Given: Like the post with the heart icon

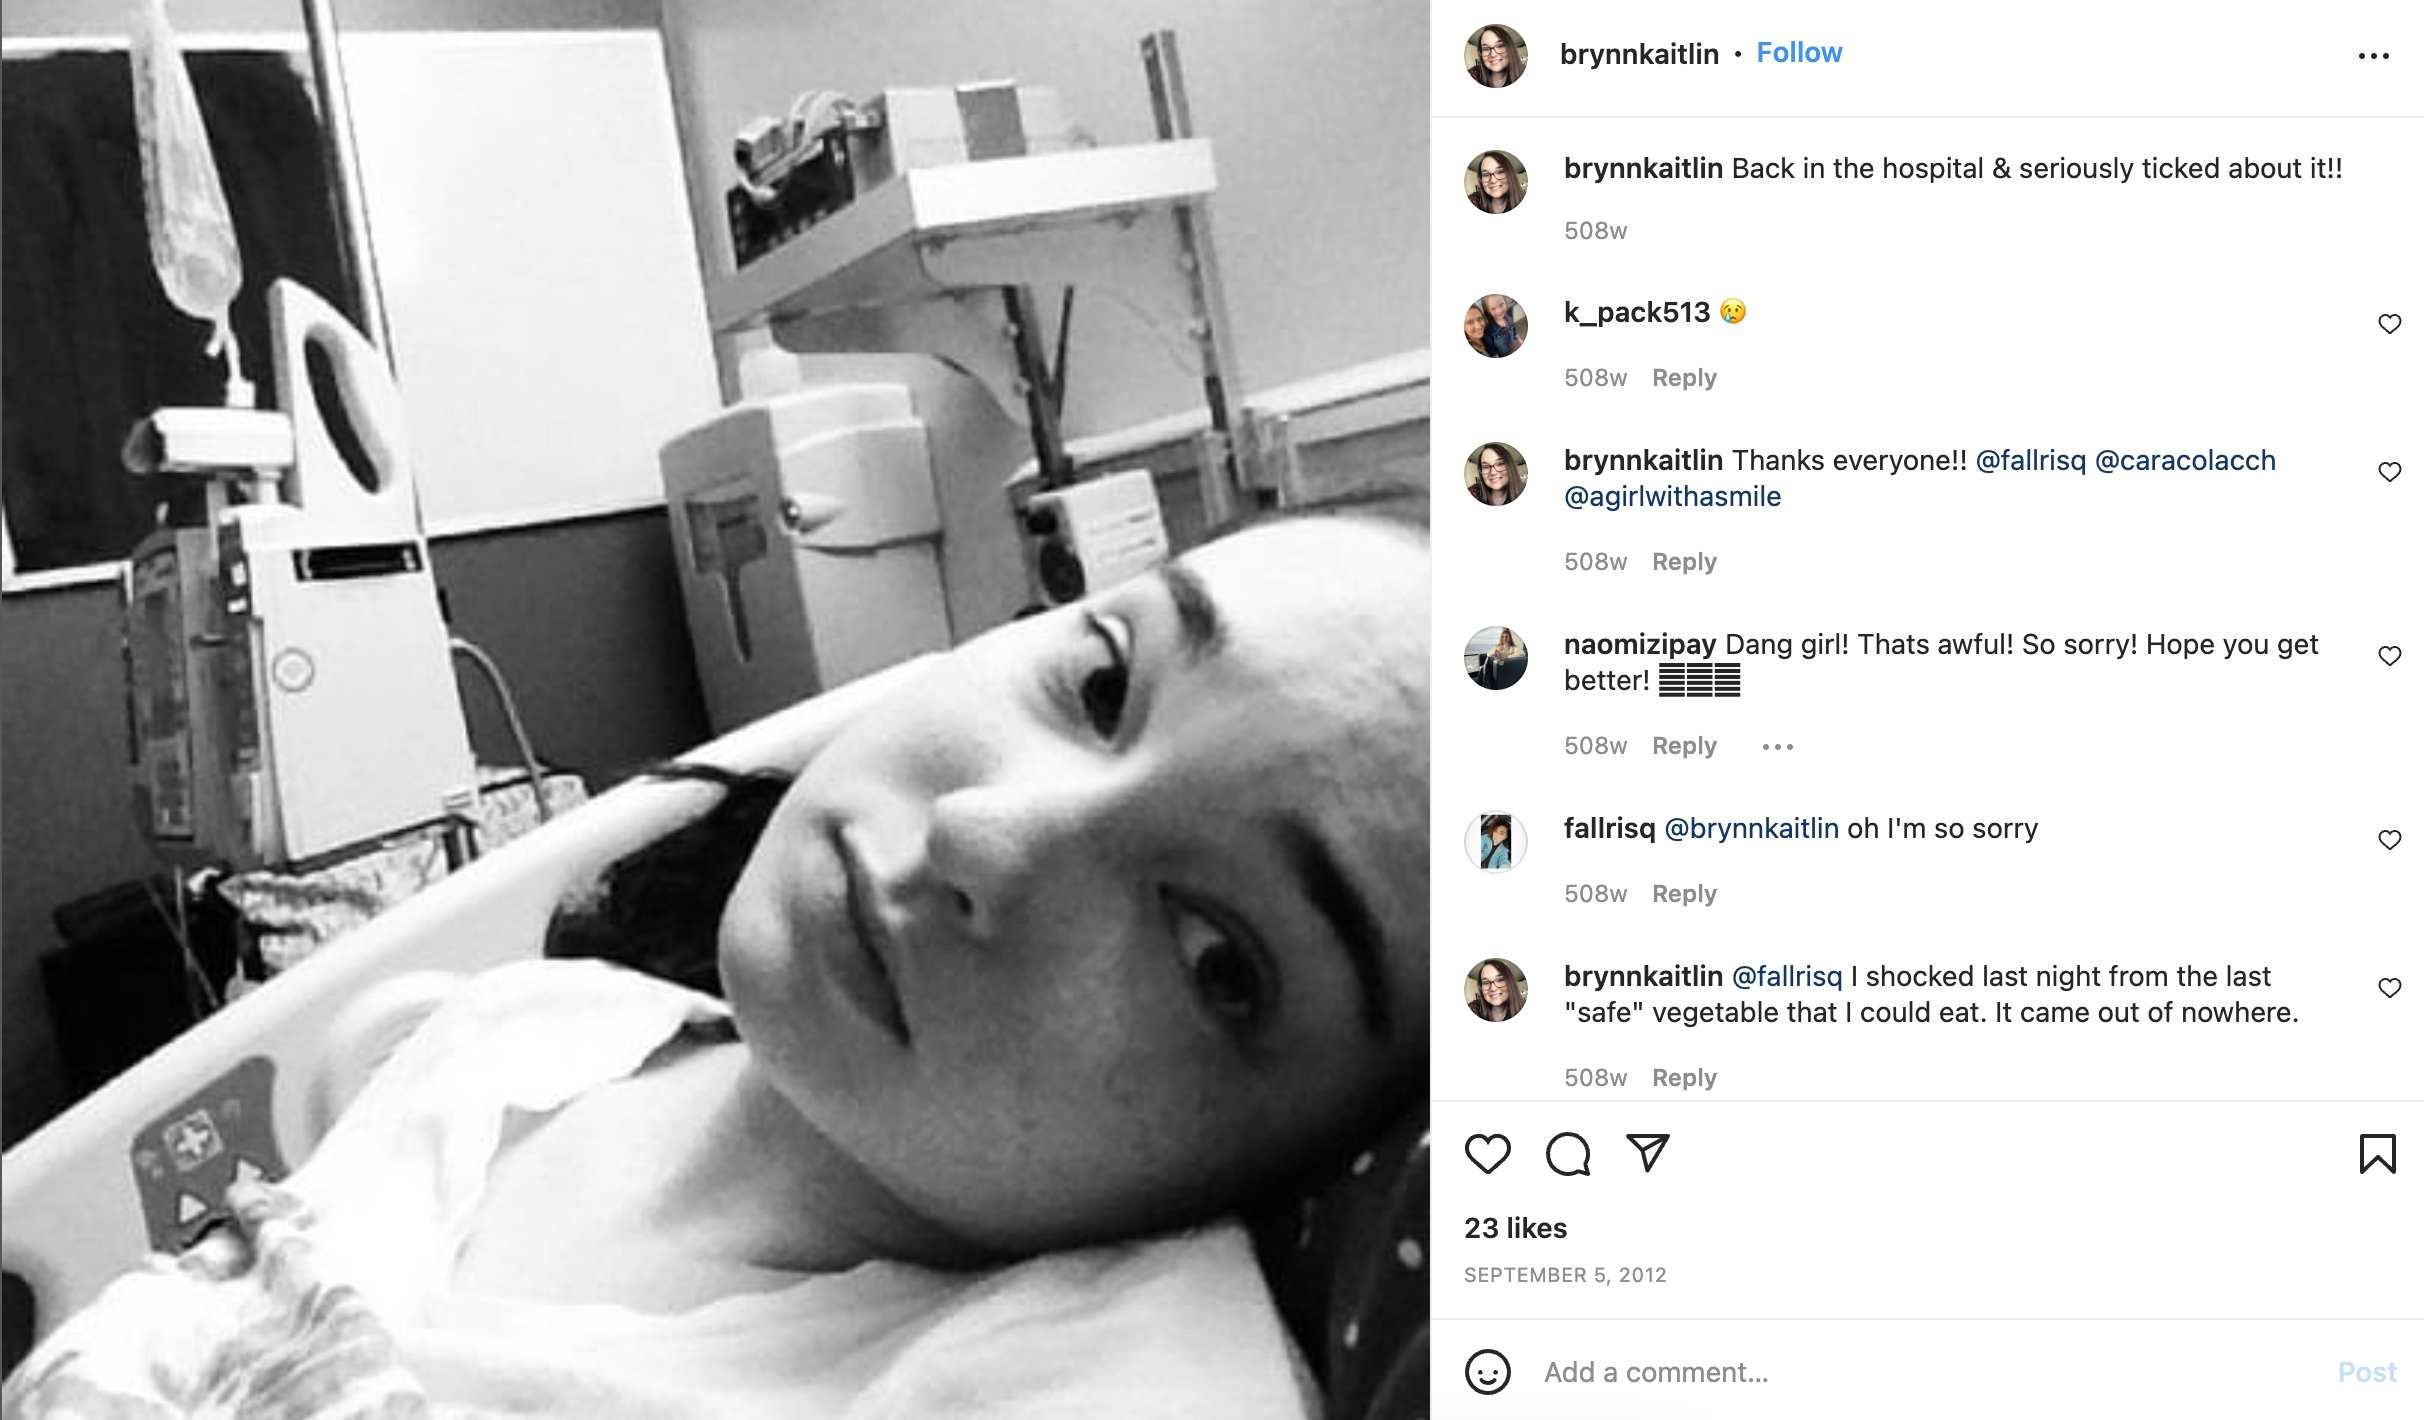Looking at the screenshot, I should 1487,1154.
